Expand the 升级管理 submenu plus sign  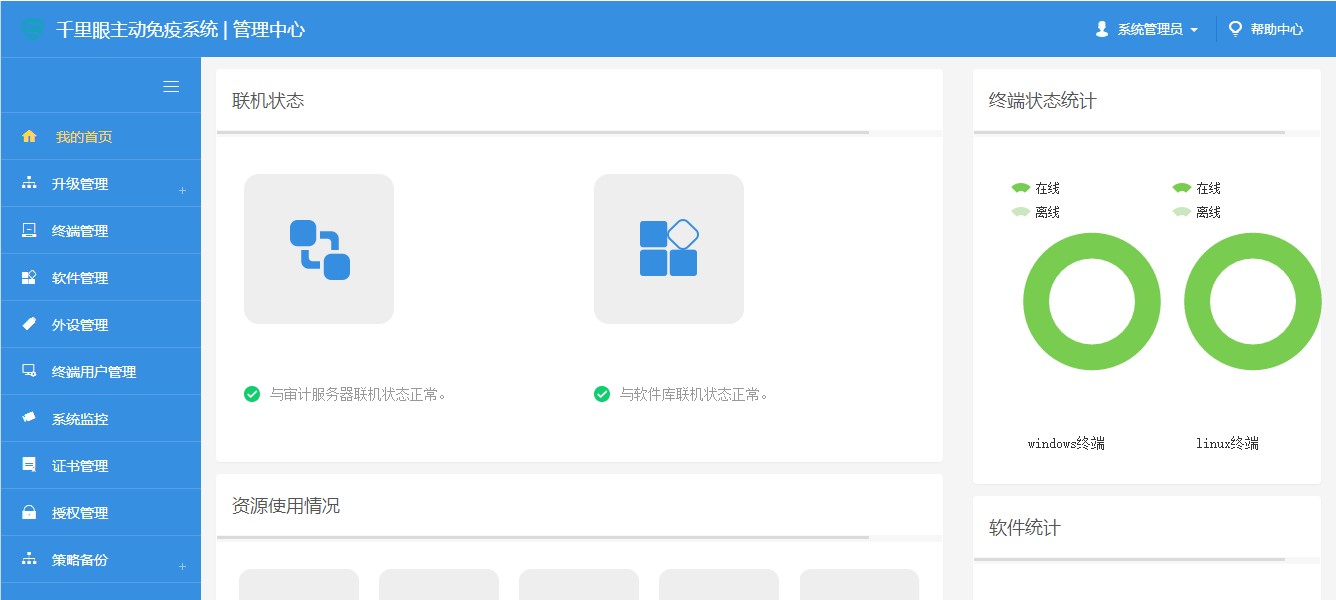[182, 190]
